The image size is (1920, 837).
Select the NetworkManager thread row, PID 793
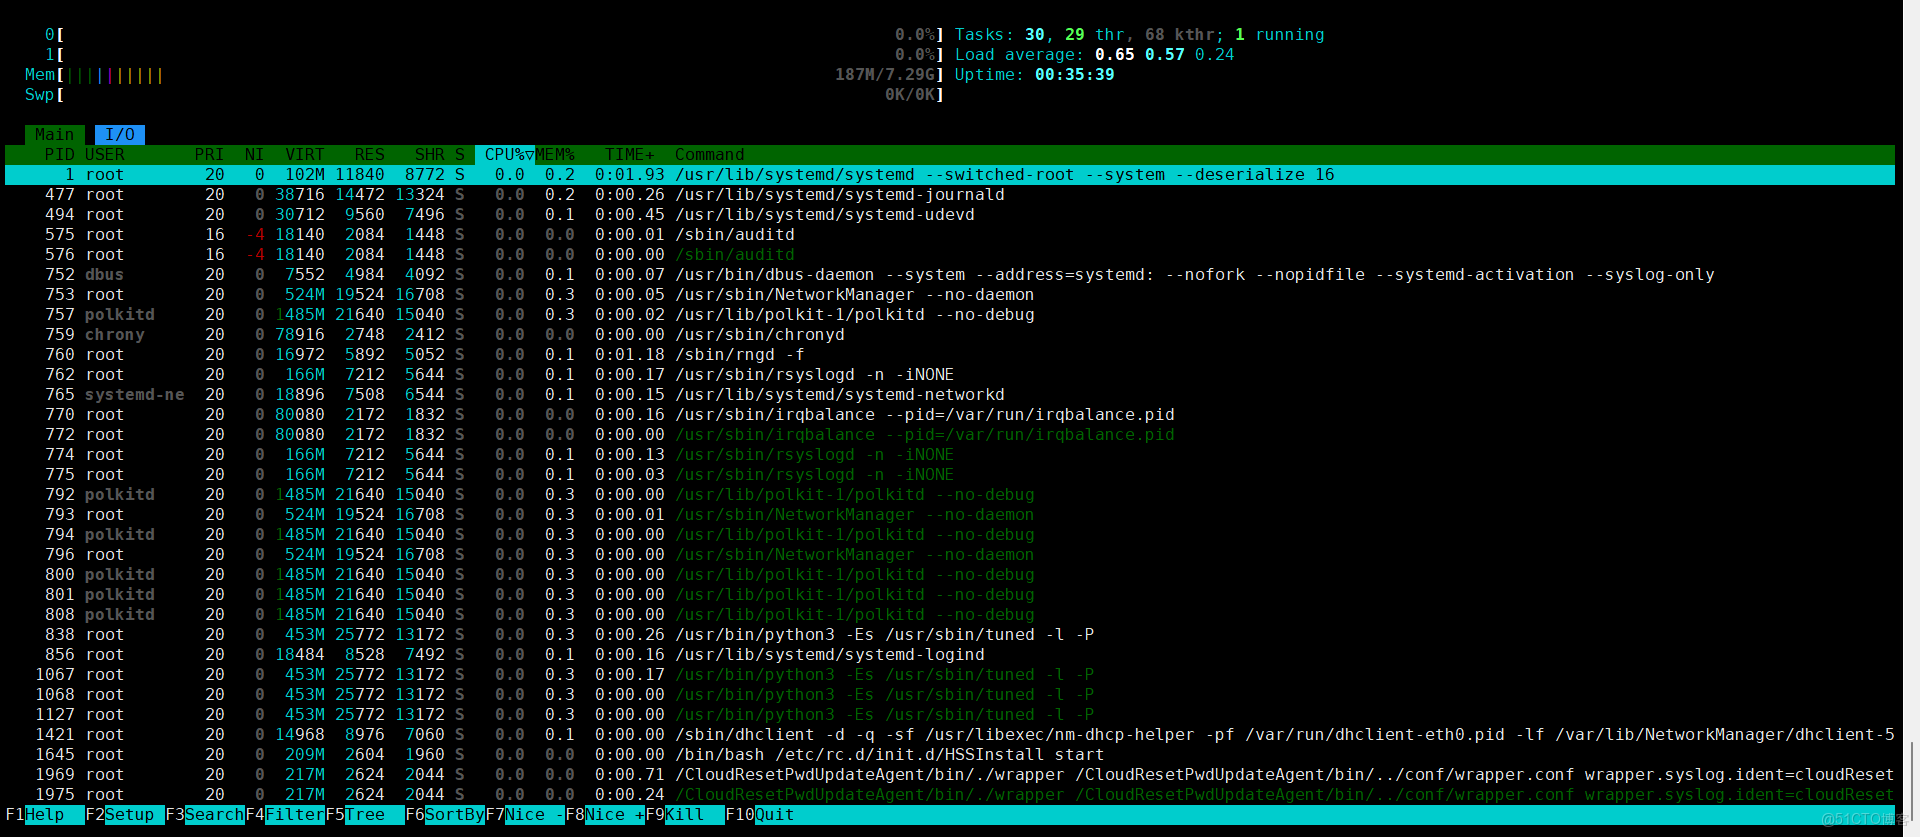(x=950, y=515)
